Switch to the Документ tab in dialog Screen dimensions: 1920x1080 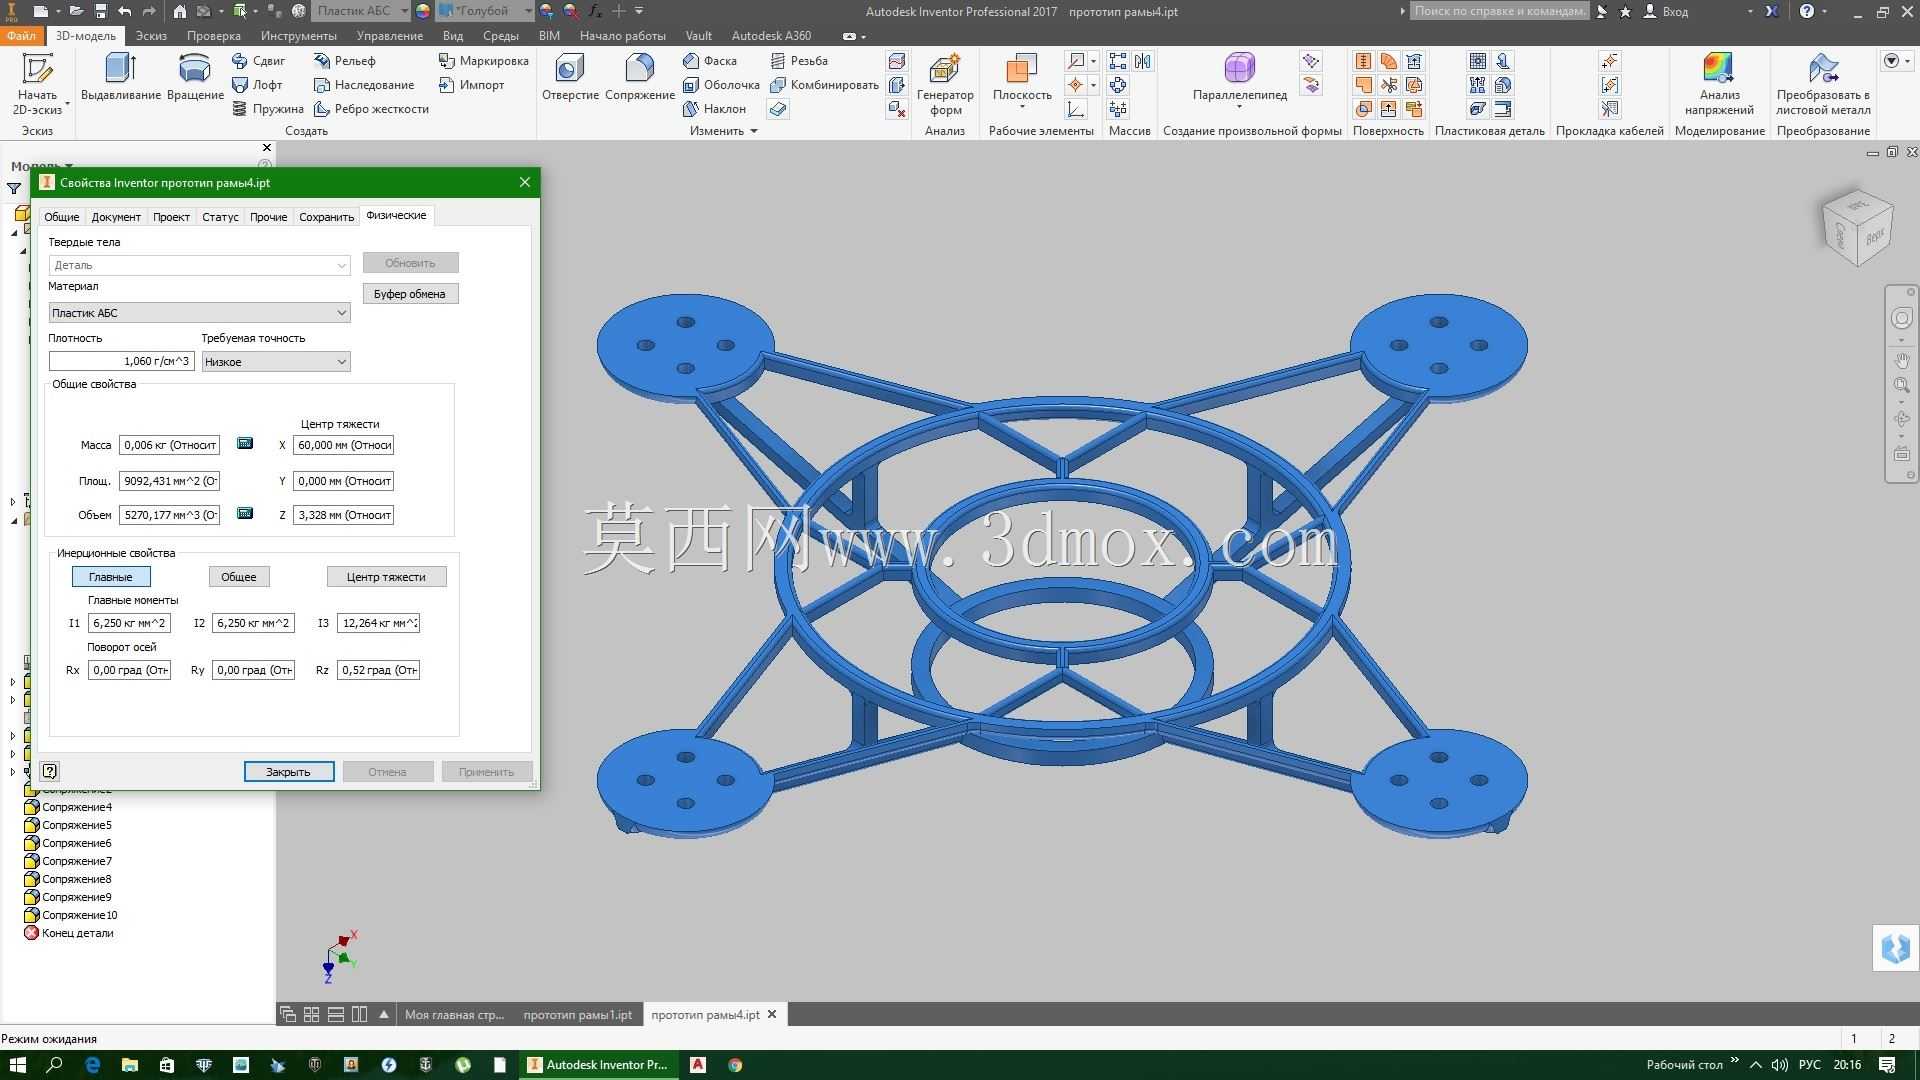tap(116, 217)
